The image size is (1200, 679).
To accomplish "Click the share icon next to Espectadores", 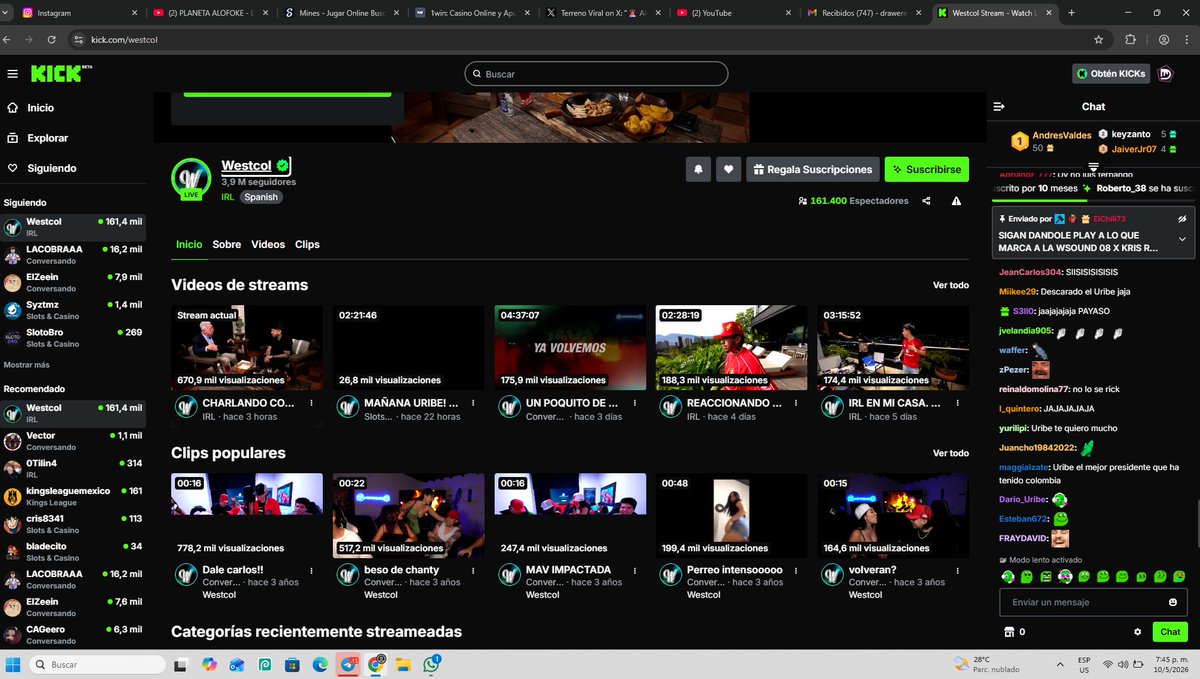I will point(926,201).
